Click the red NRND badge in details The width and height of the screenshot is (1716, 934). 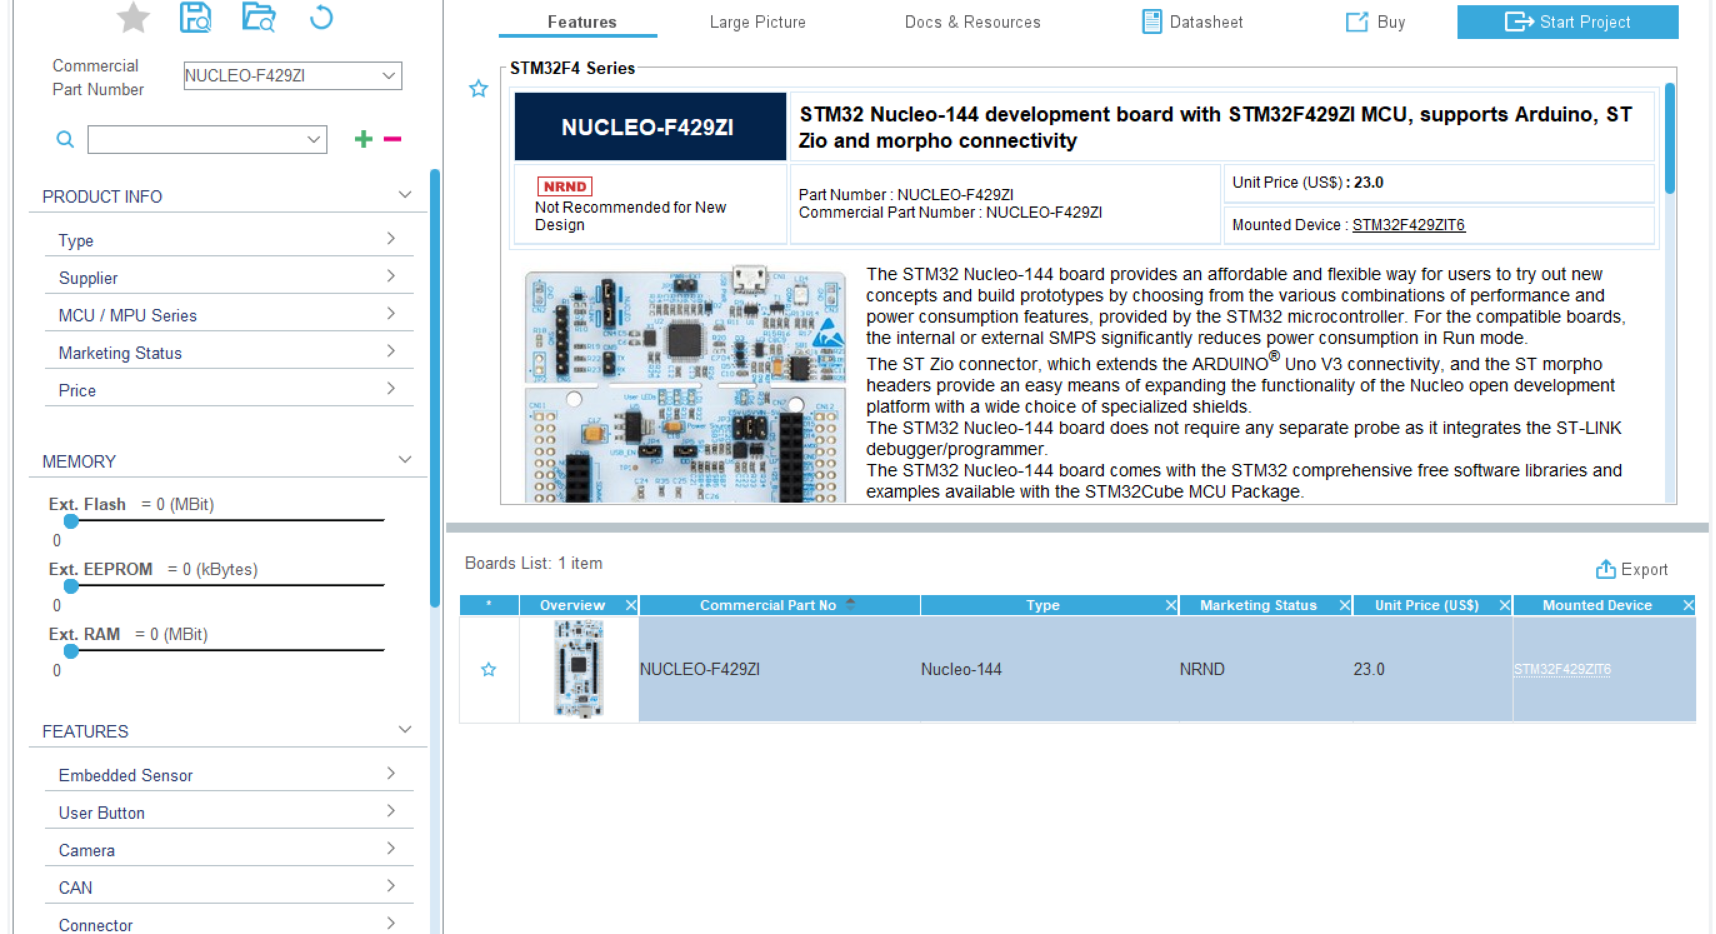565,186
